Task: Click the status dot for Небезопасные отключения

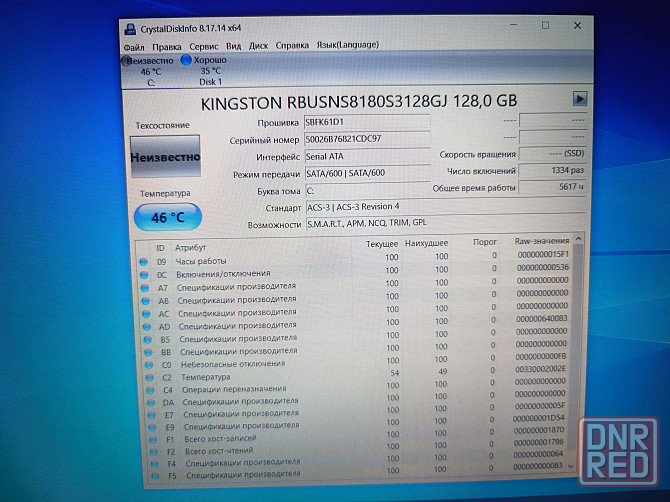Action: pos(149,365)
